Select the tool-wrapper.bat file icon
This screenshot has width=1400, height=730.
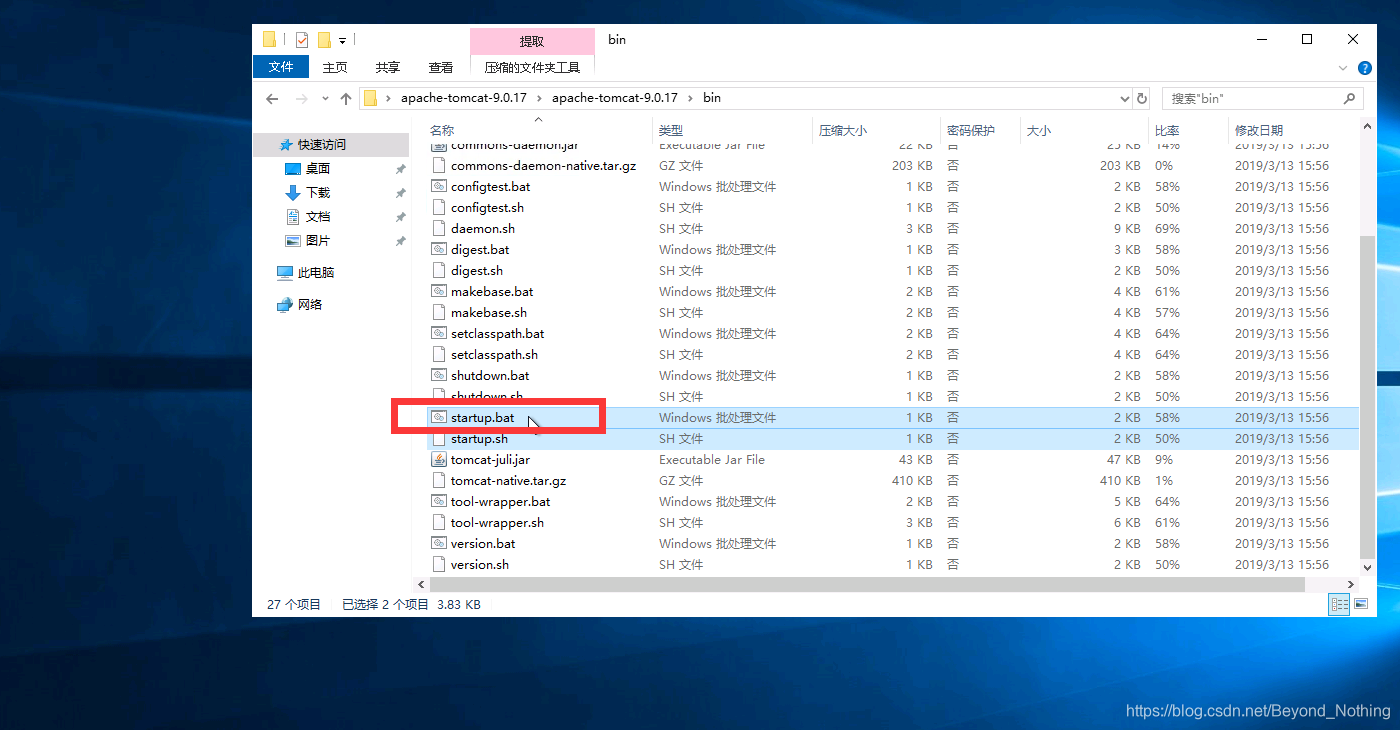point(439,502)
